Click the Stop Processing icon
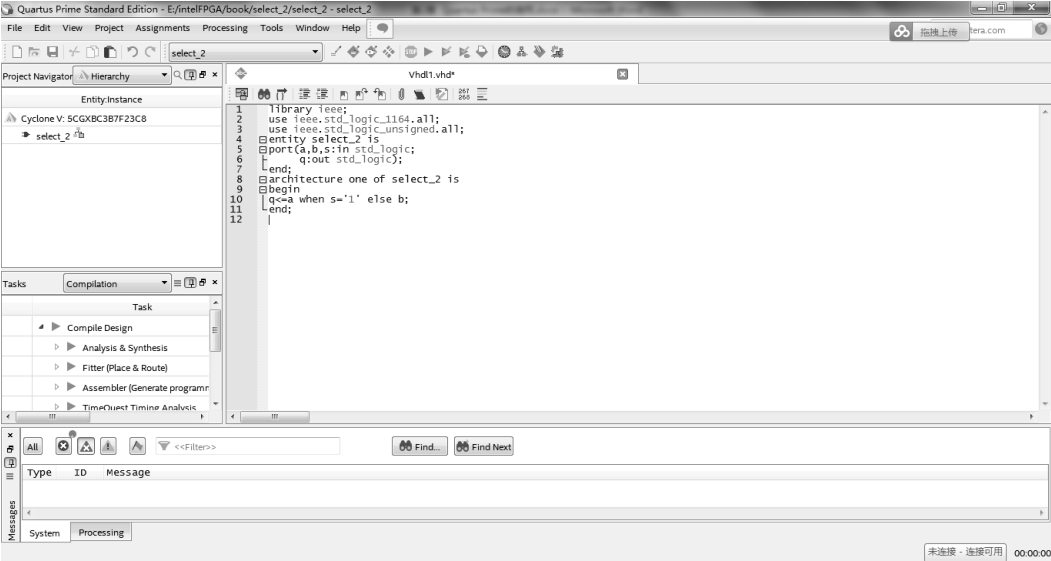The height and width of the screenshot is (561, 1051). click(411, 52)
